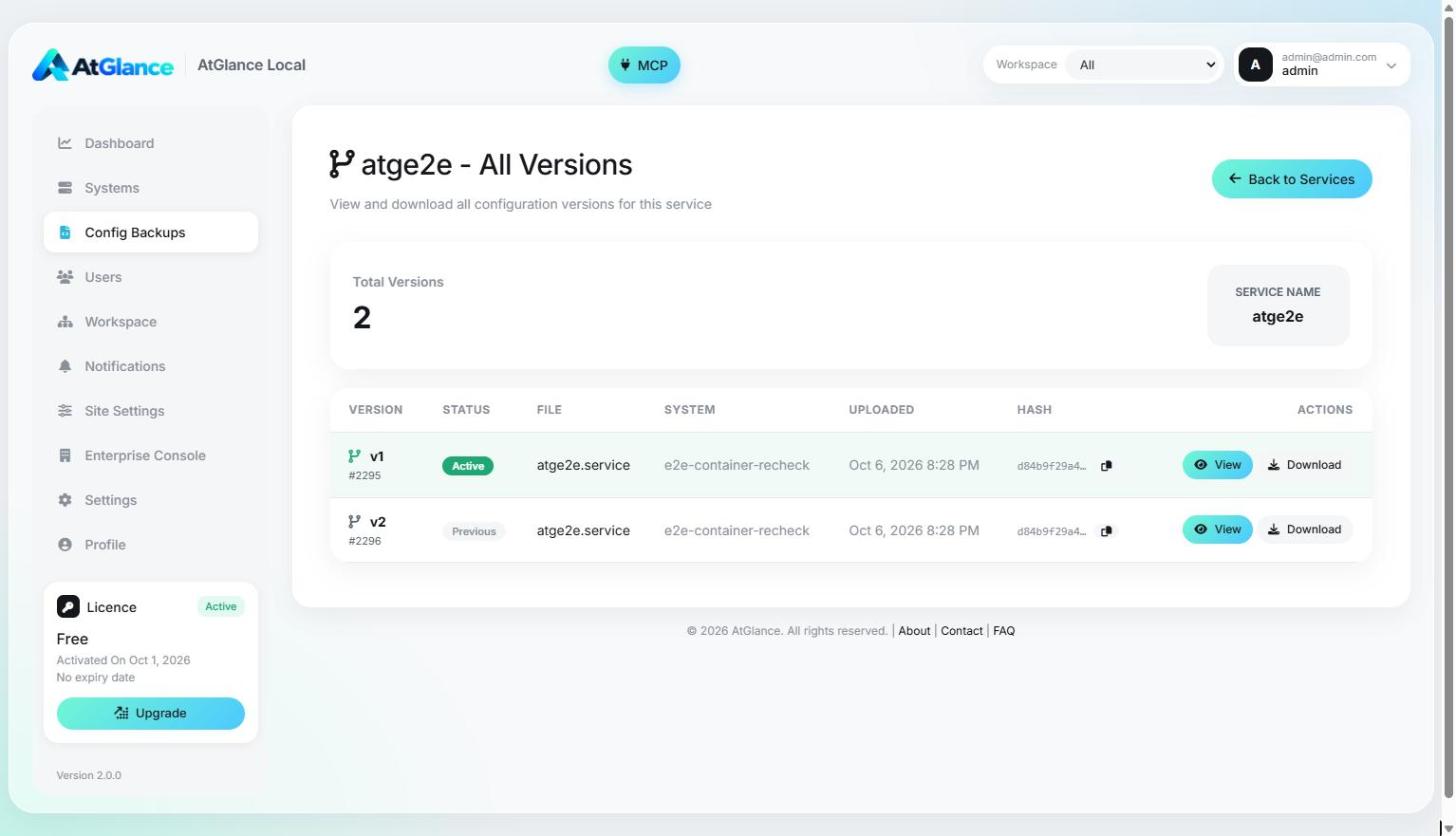
Task: View version v1 configuration
Action: tap(1217, 465)
